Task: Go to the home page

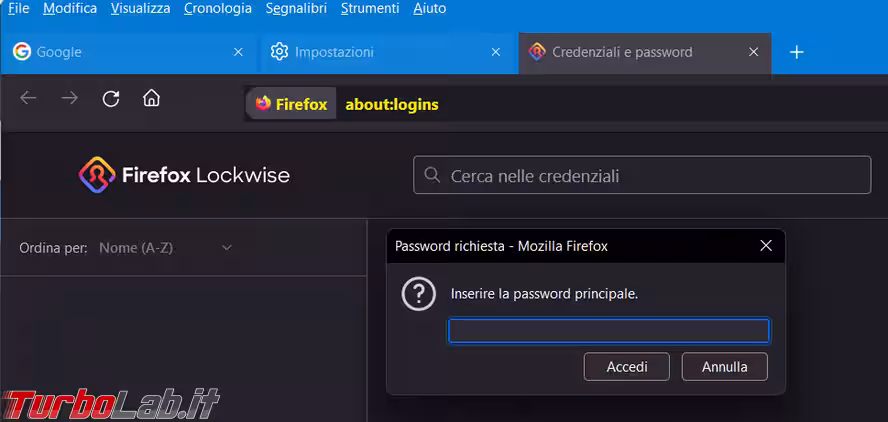Action: pyautogui.click(x=151, y=98)
